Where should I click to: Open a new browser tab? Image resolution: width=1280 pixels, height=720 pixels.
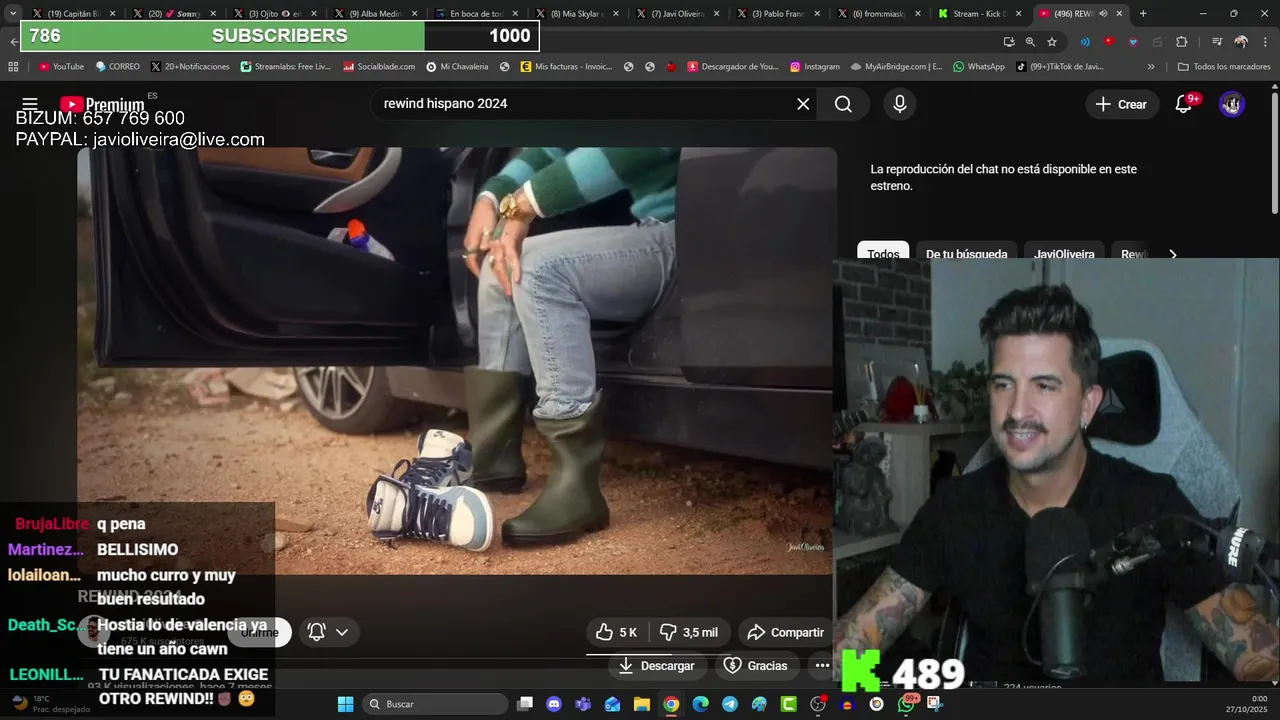click(1143, 14)
